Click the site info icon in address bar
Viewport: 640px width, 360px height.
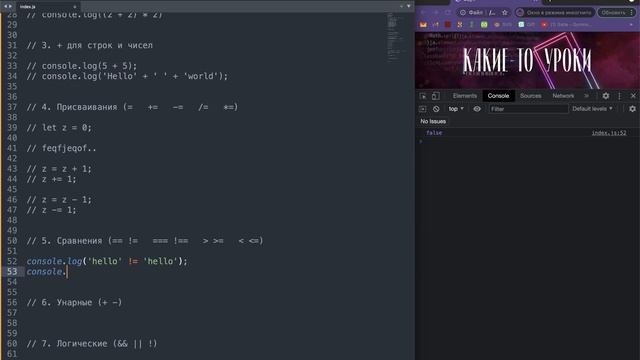click(x=463, y=13)
